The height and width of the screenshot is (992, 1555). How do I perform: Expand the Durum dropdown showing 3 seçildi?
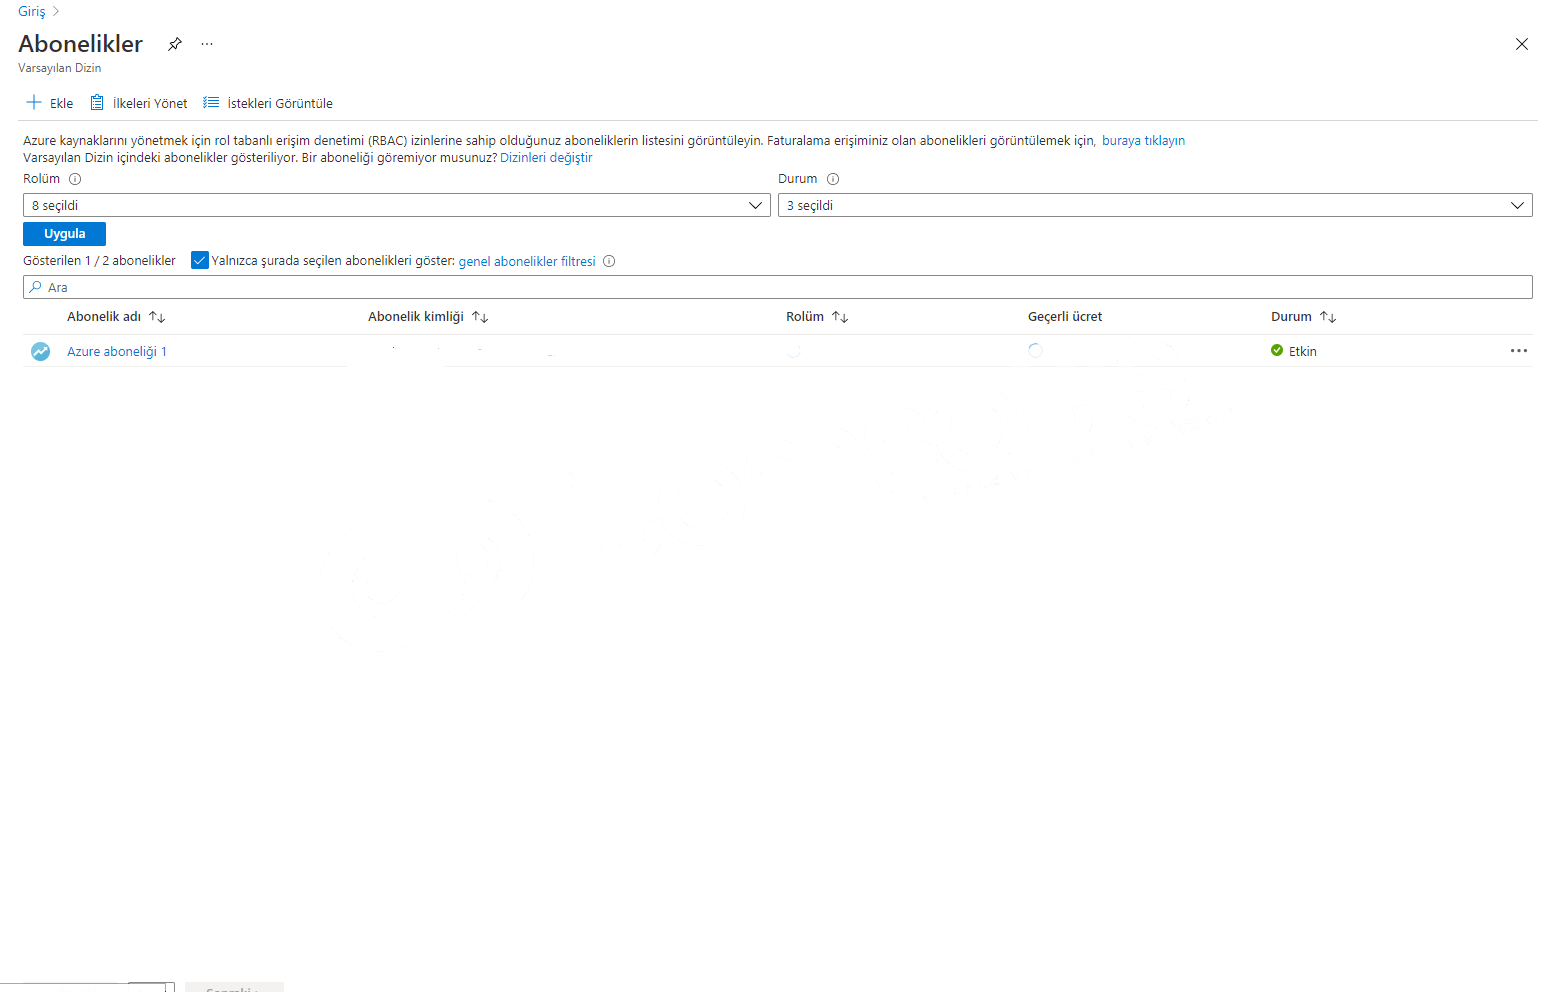point(1155,205)
